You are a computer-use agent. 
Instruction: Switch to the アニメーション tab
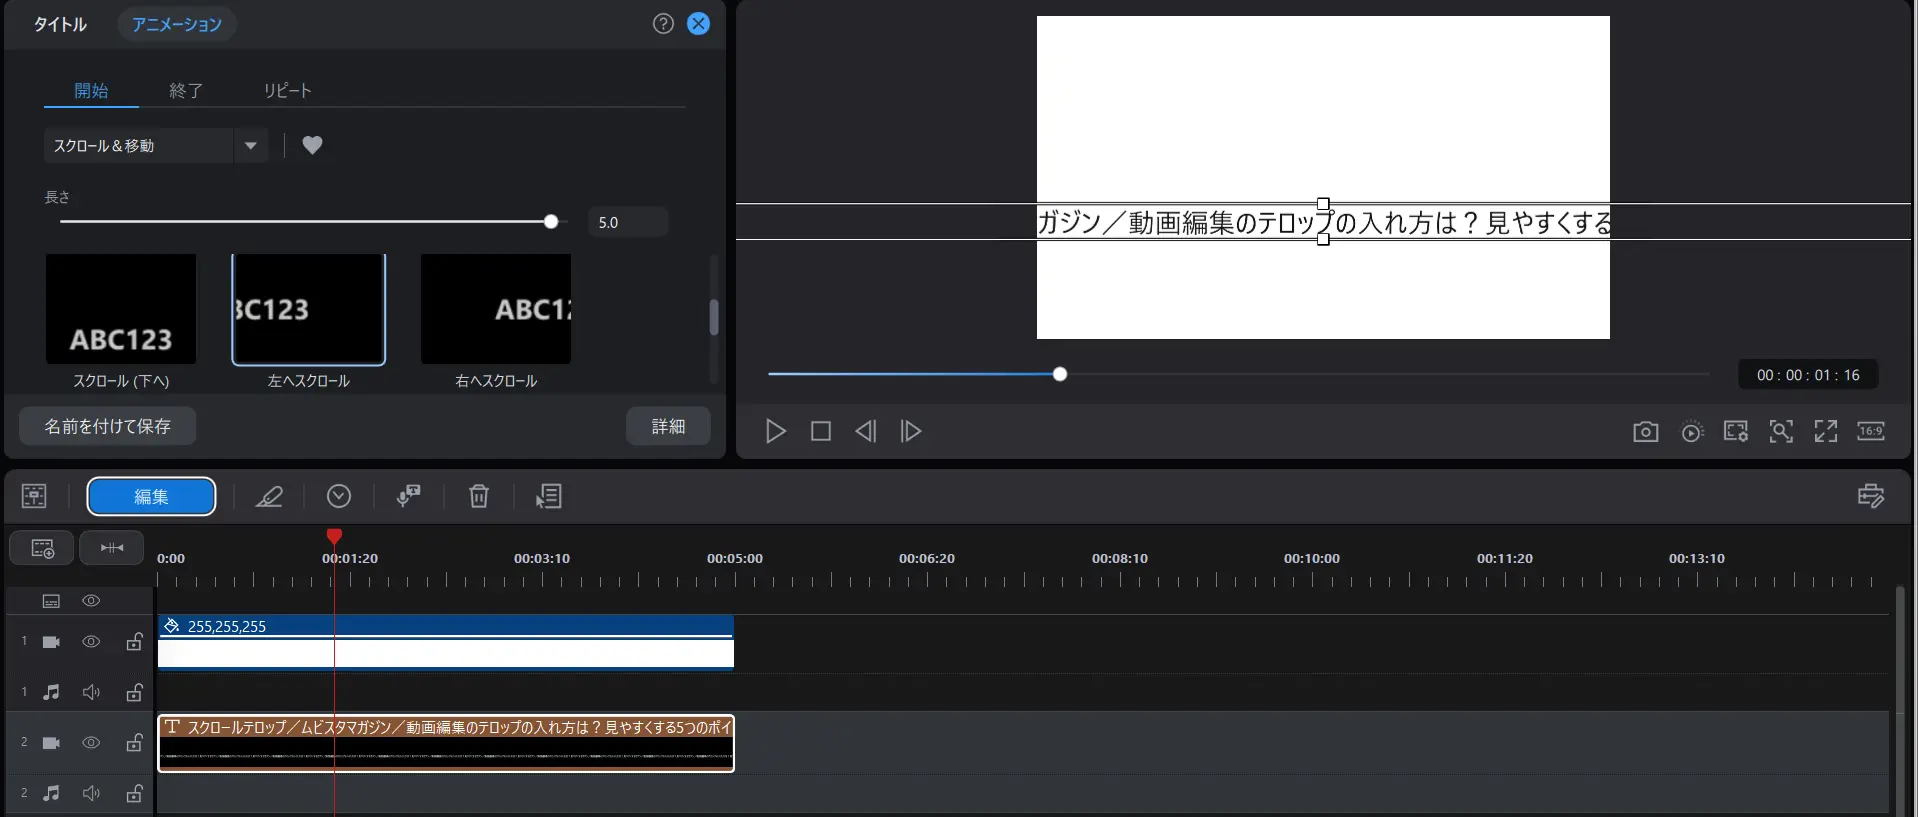pos(177,24)
